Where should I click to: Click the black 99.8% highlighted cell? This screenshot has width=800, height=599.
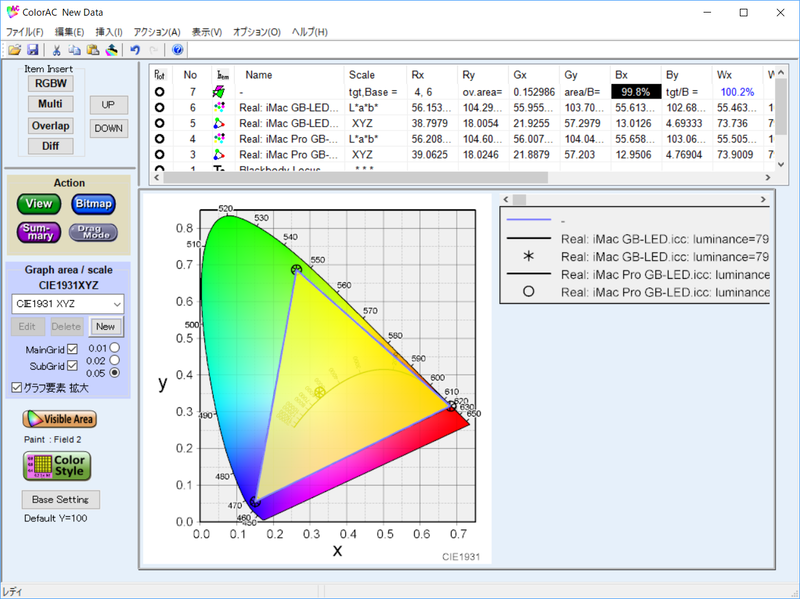click(636, 92)
